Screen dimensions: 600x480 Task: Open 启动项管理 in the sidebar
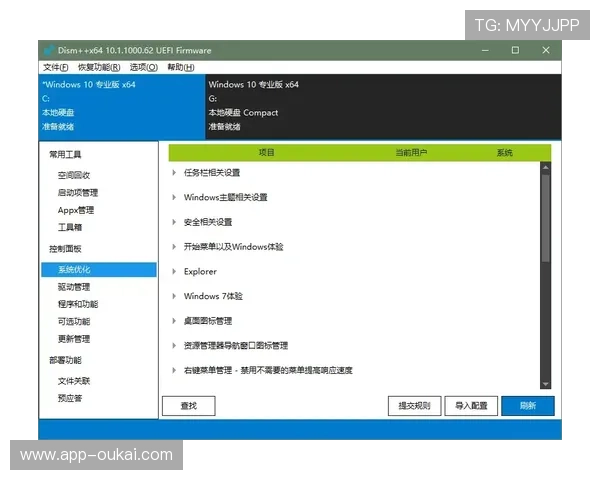click(x=78, y=193)
